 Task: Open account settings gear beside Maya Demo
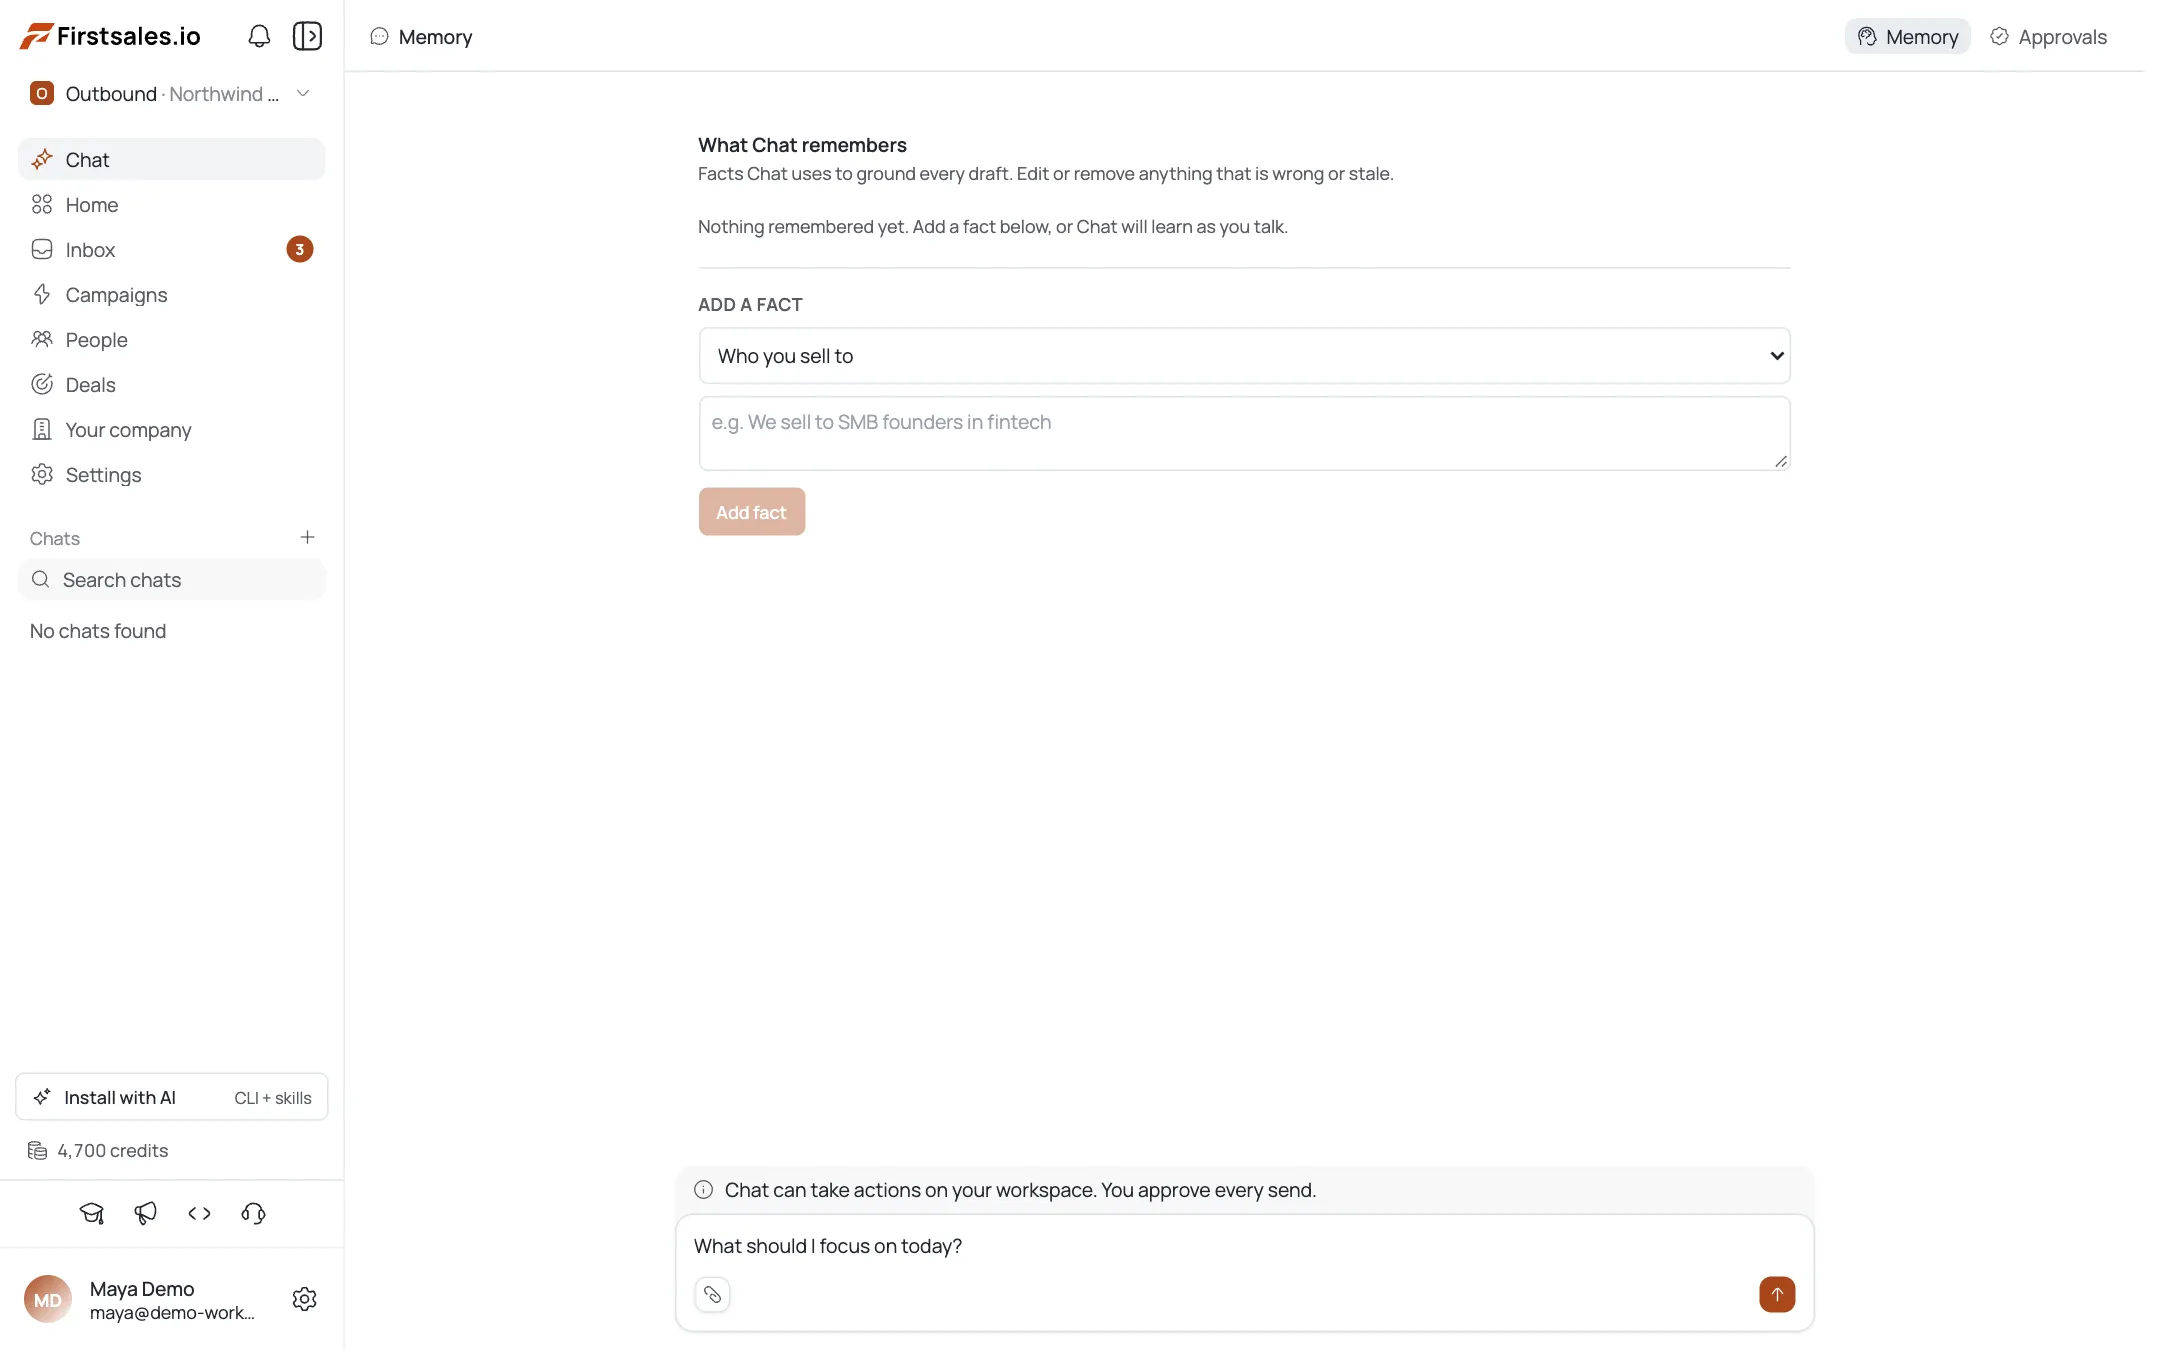(x=305, y=1299)
